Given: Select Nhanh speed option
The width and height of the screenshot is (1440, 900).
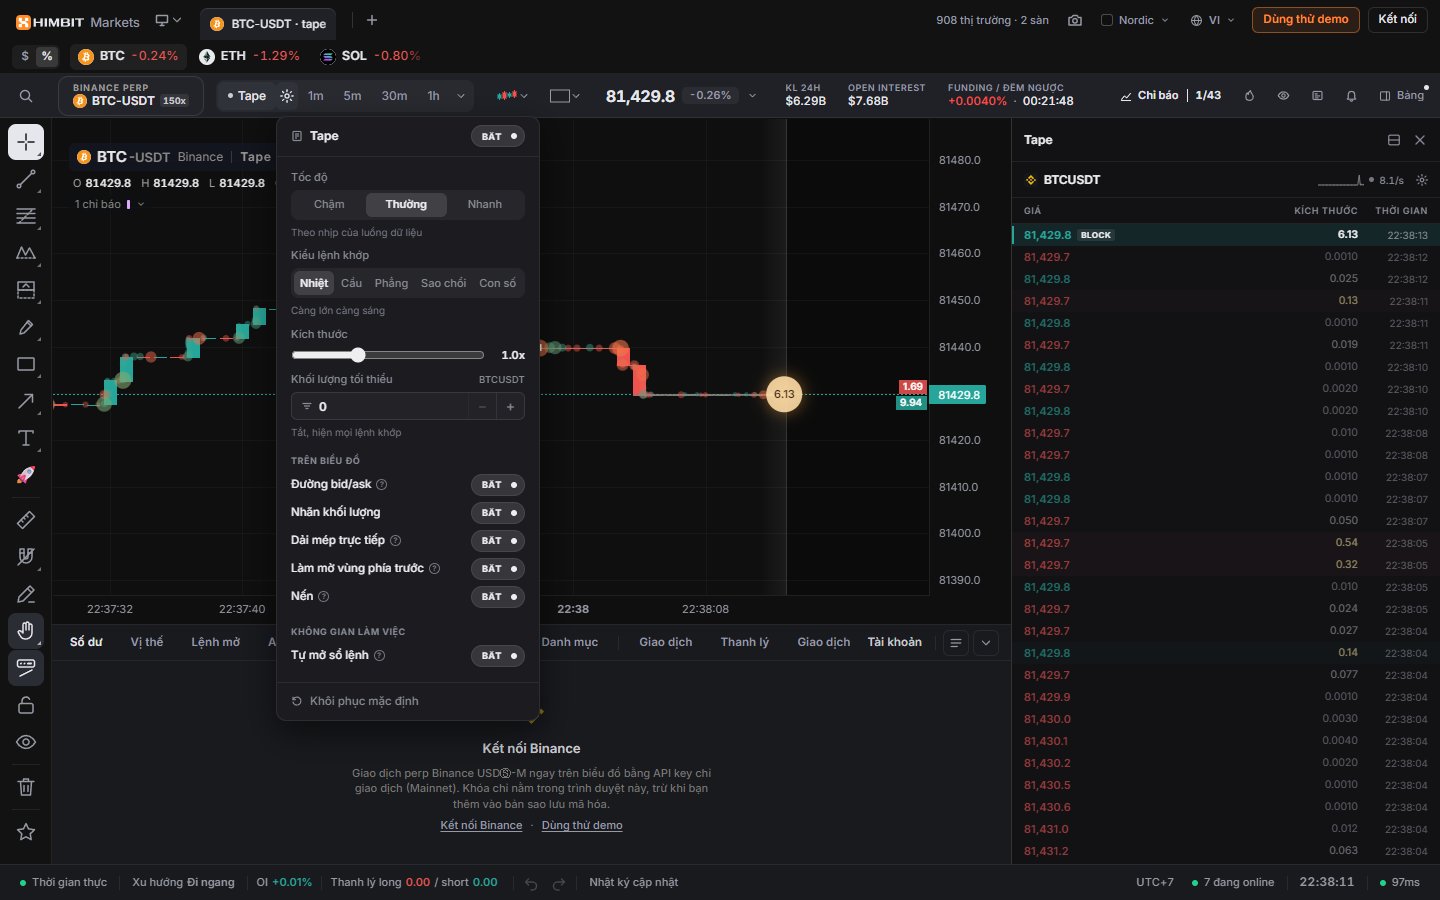Looking at the screenshot, I should point(485,204).
